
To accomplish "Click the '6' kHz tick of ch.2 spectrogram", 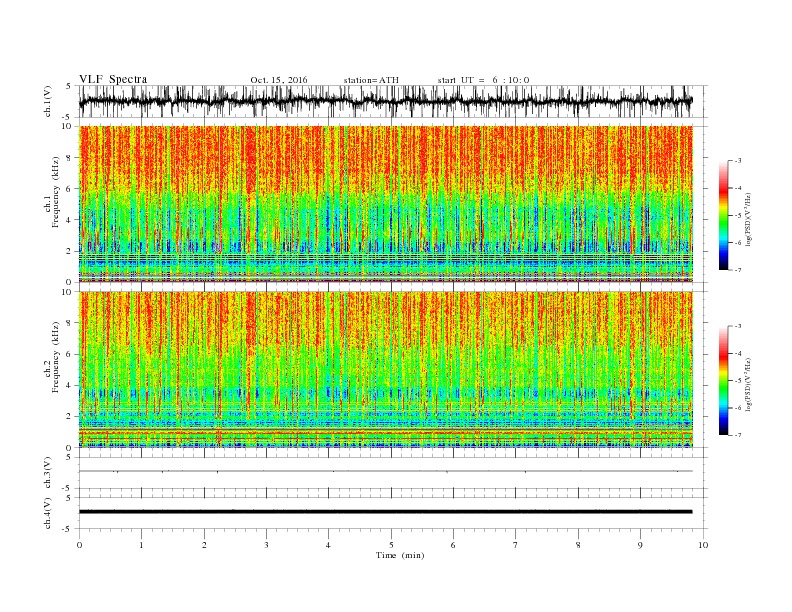I will [70, 354].
